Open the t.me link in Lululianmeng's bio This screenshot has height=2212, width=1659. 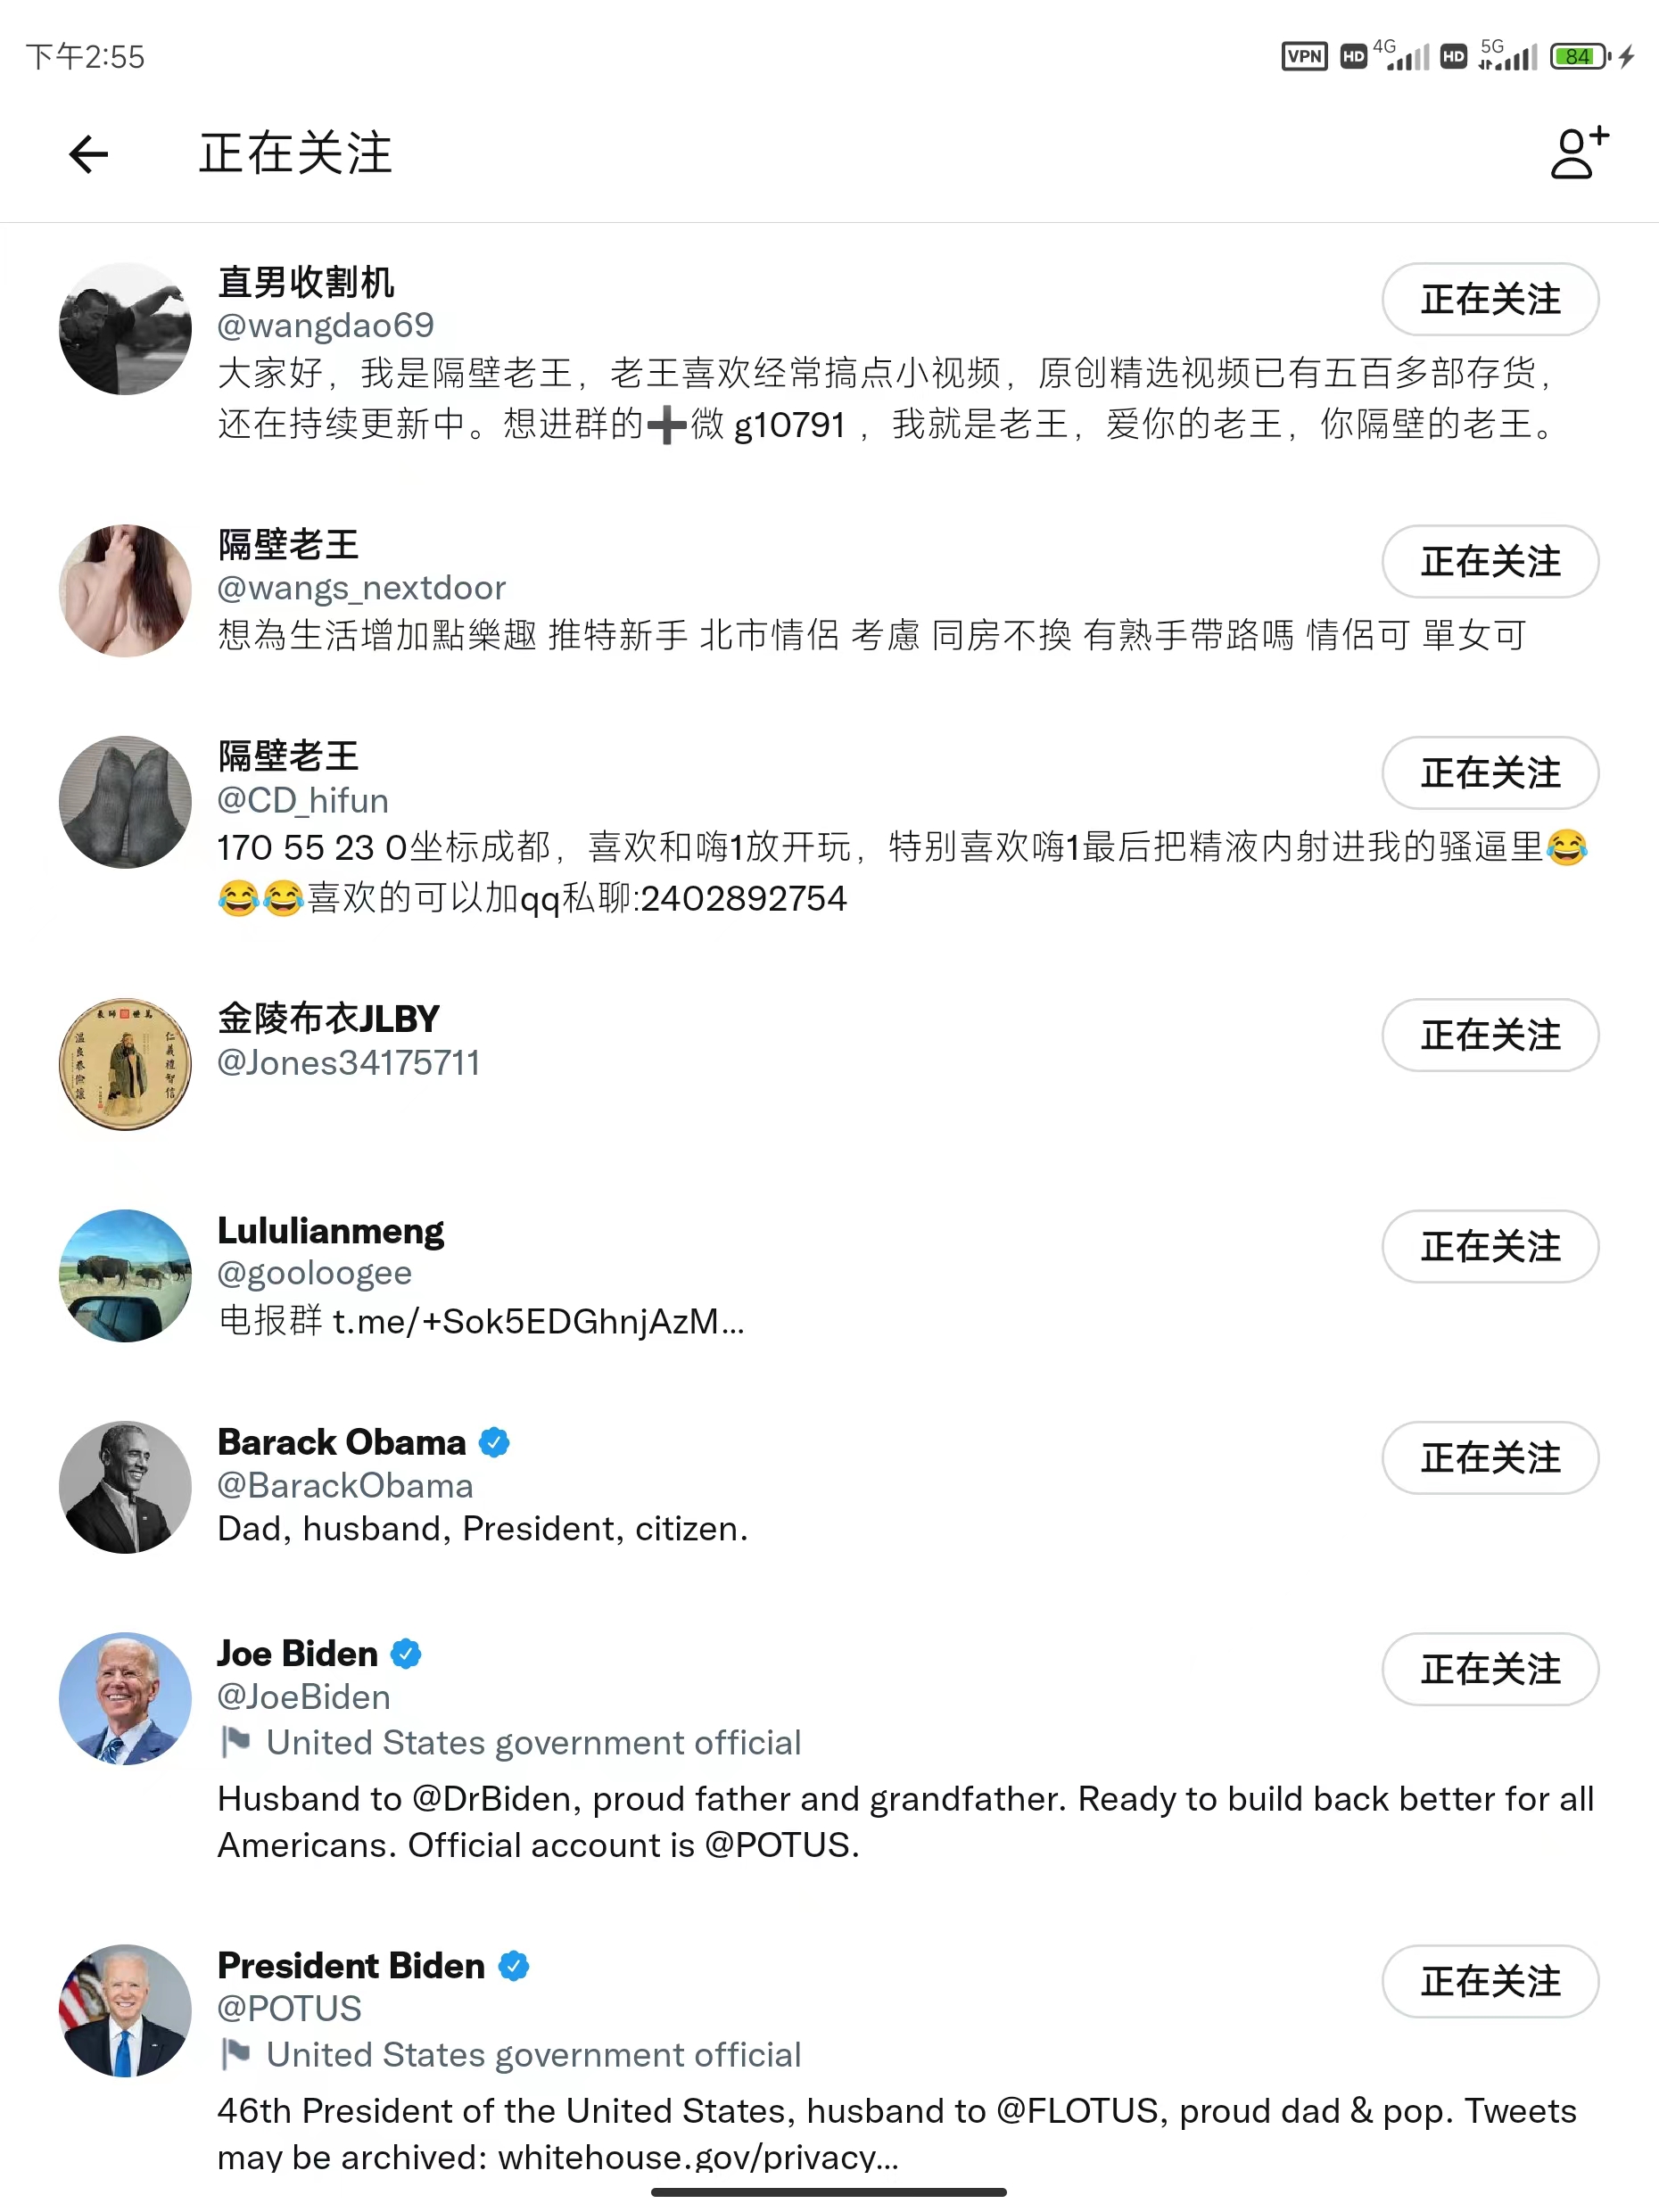tap(539, 1322)
